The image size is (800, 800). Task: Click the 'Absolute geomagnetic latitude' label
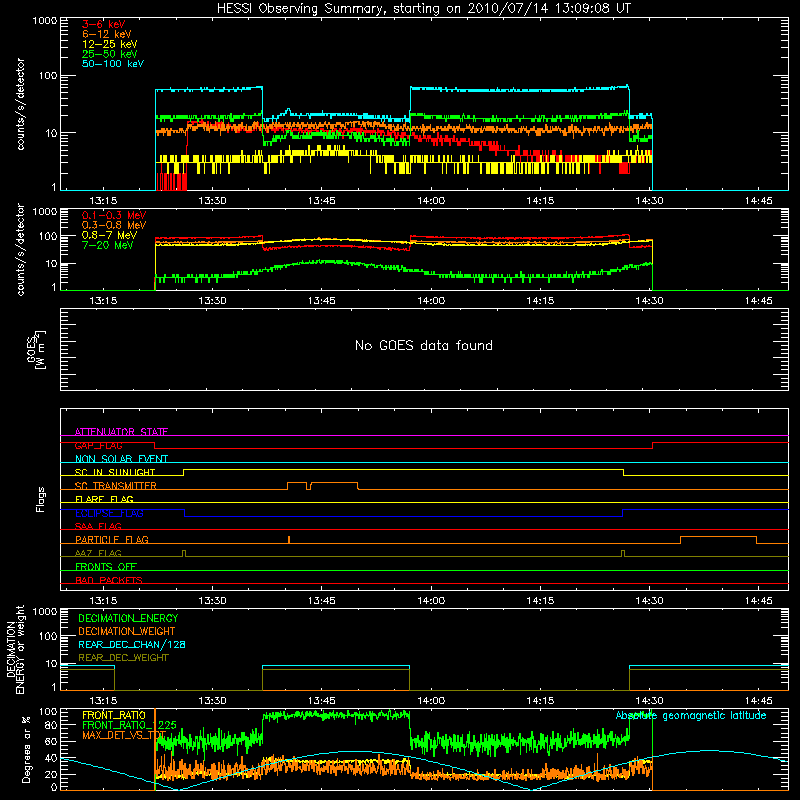(691, 716)
